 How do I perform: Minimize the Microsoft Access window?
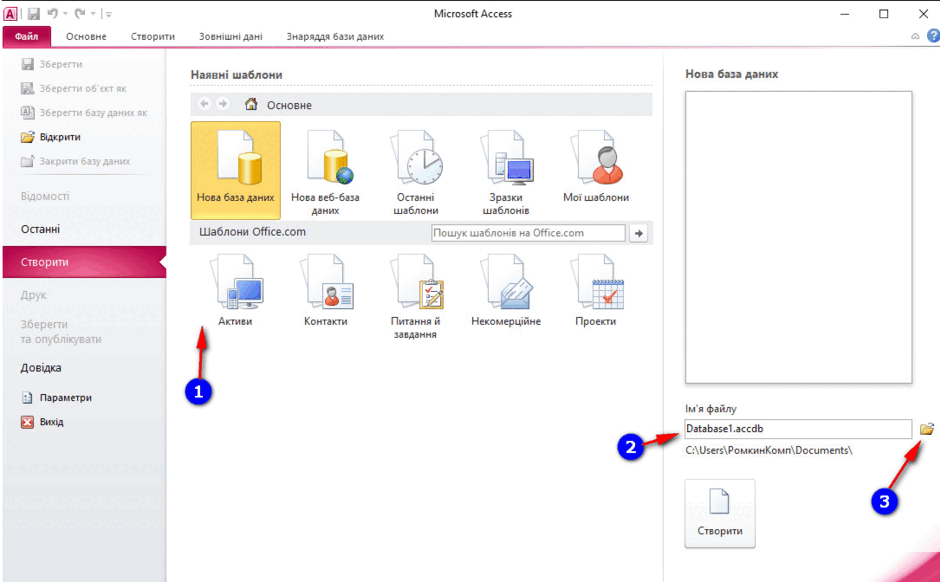tap(844, 13)
